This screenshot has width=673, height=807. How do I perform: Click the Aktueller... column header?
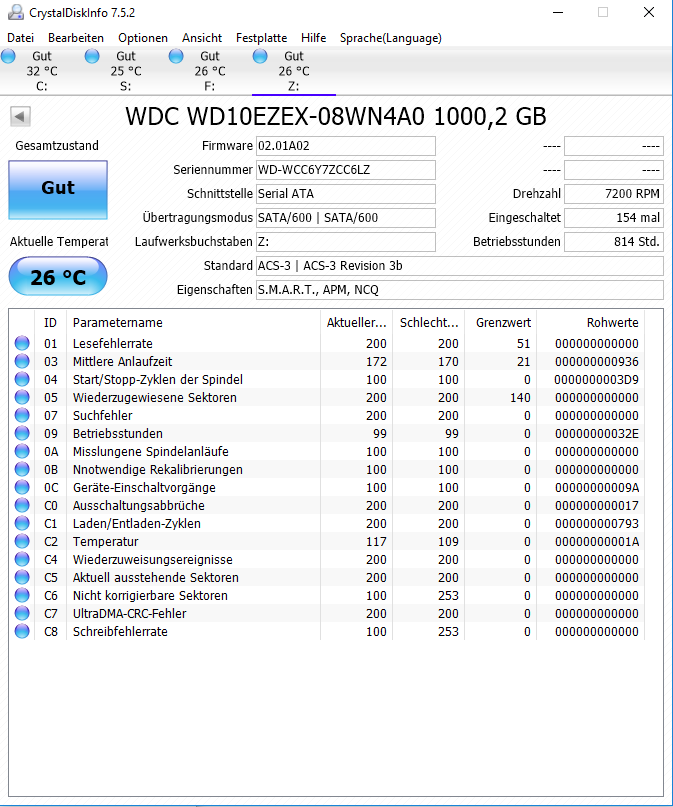click(x=356, y=323)
